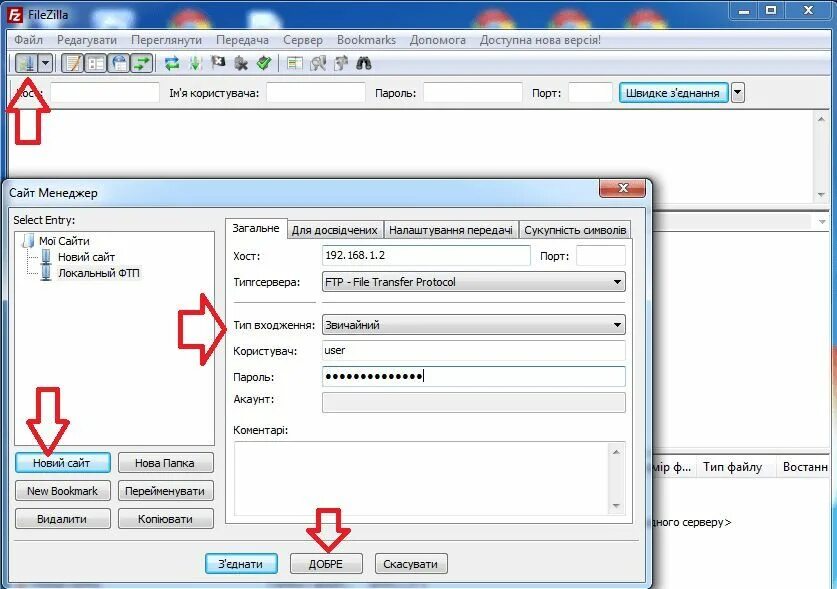Click the Пароль field in Site Manager
The height and width of the screenshot is (589, 837).
(473, 376)
